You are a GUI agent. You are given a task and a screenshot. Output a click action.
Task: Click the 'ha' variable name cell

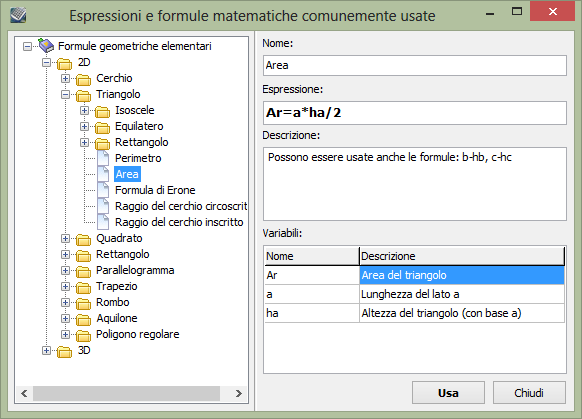[312, 313]
